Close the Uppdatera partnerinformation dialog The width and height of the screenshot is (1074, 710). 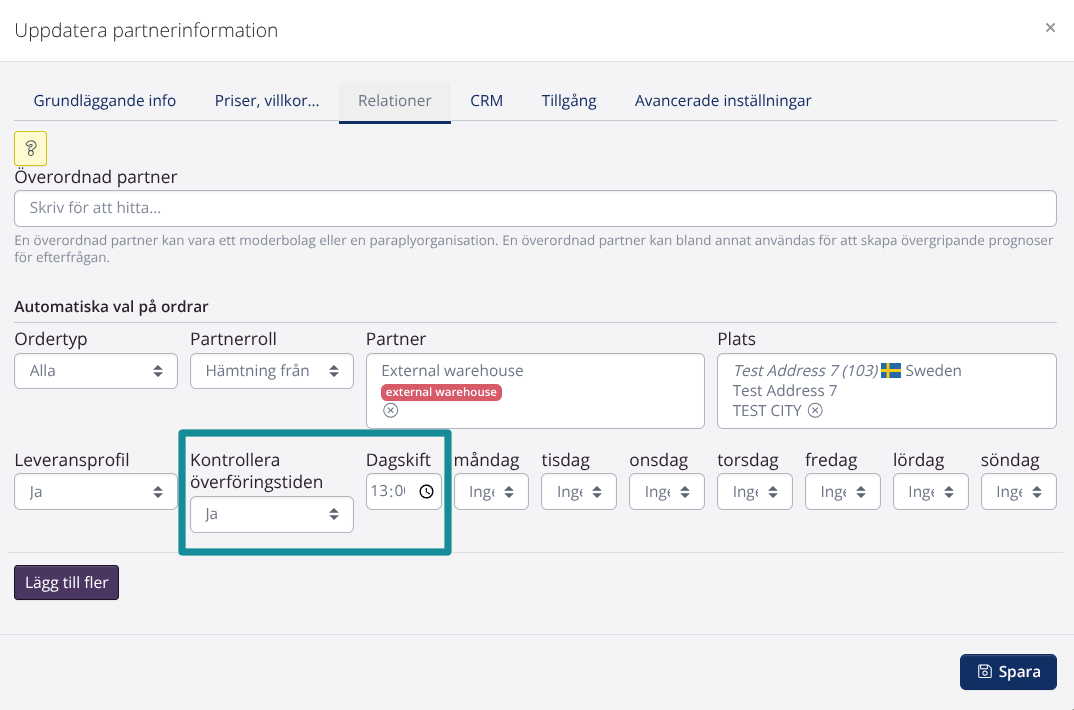(1050, 28)
